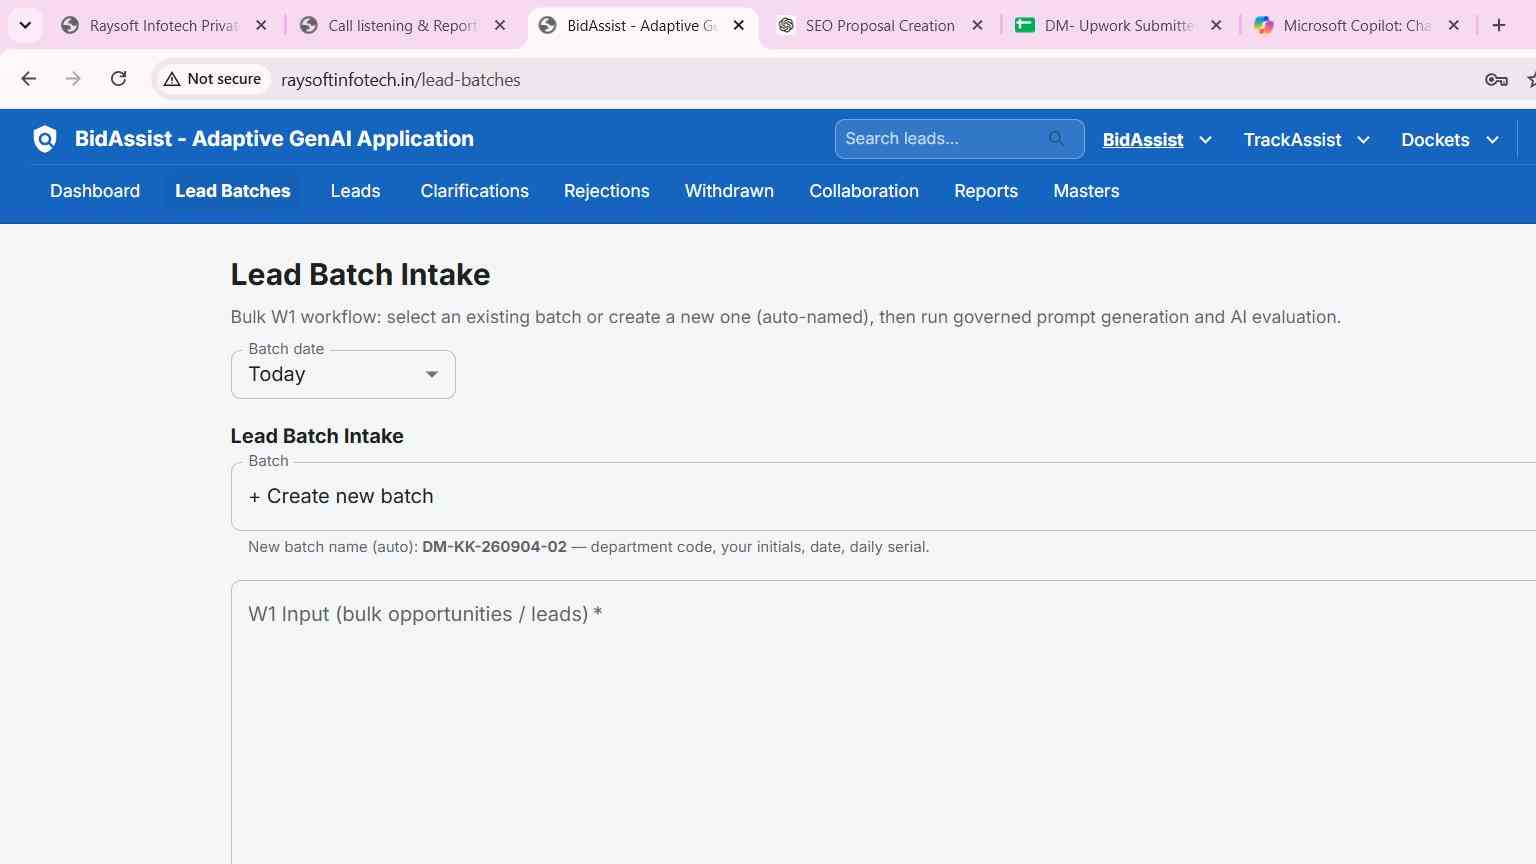
Task: Open the Dashboard link
Action: pos(95,191)
